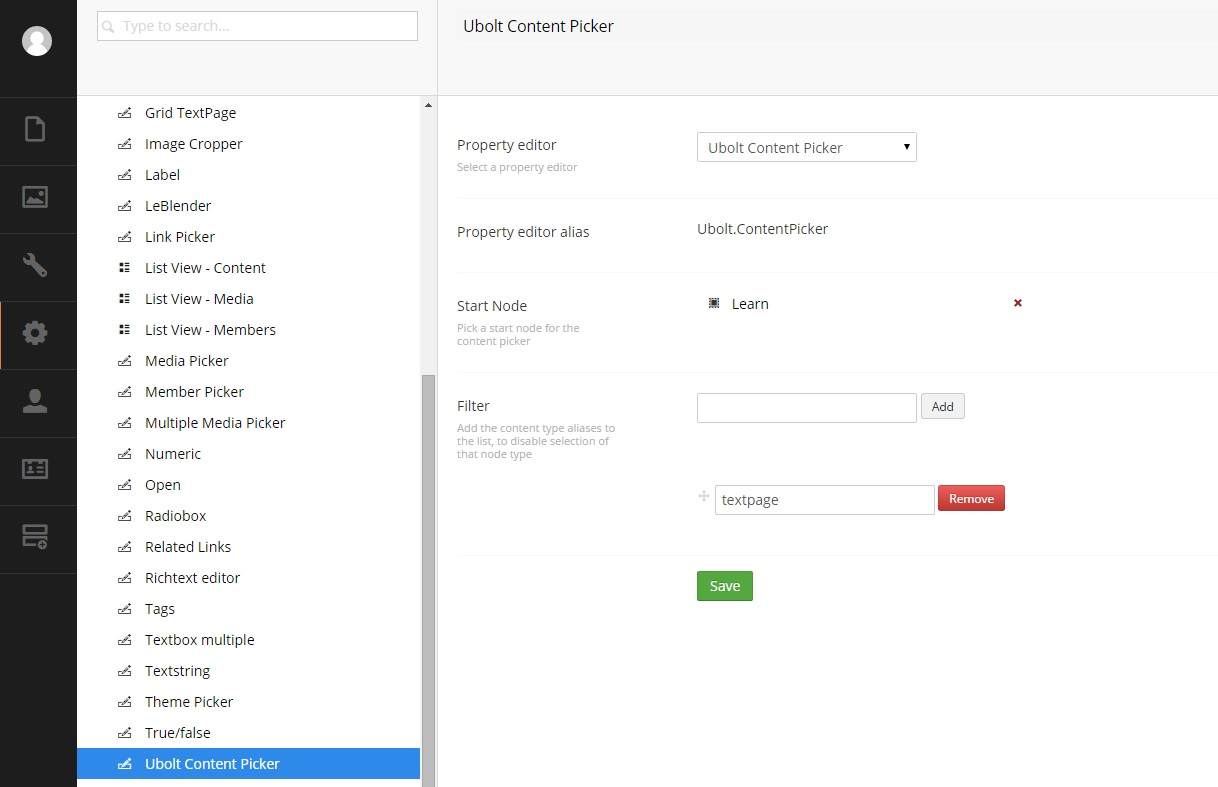Open the Members section ID card icon
Image resolution: width=1218 pixels, height=787 pixels.
[35, 469]
